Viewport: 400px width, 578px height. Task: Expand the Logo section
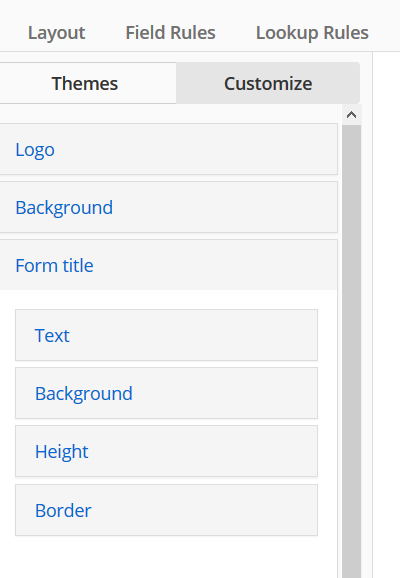pyautogui.click(x=168, y=149)
